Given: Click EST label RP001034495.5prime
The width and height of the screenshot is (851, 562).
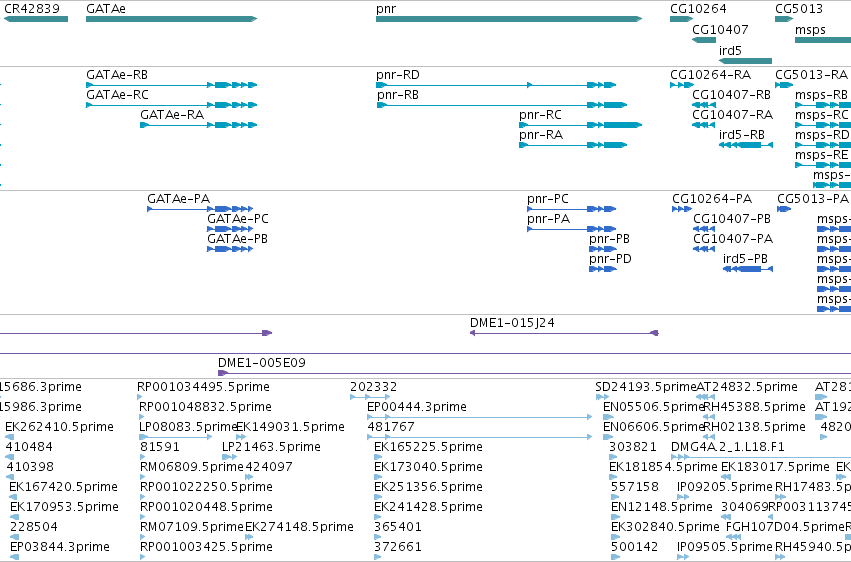Looking at the screenshot, I should [x=203, y=387].
